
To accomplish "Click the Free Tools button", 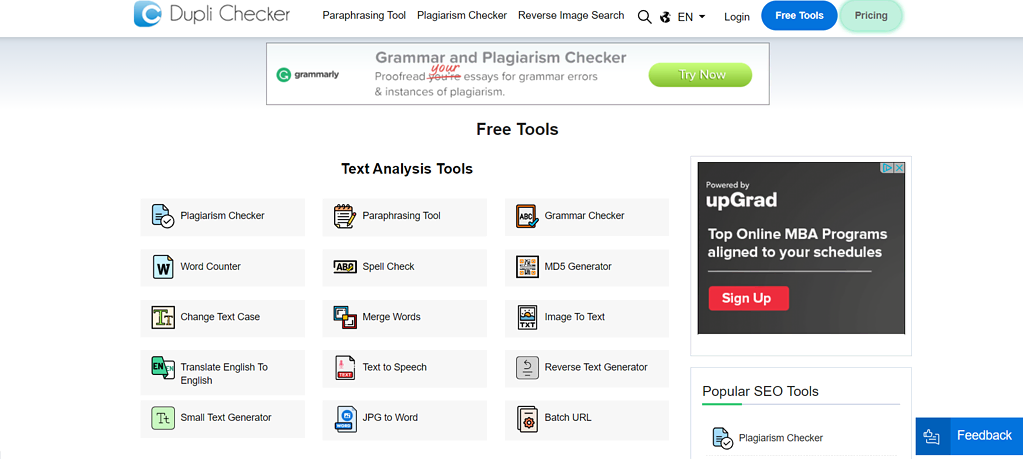I will click(798, 16).
